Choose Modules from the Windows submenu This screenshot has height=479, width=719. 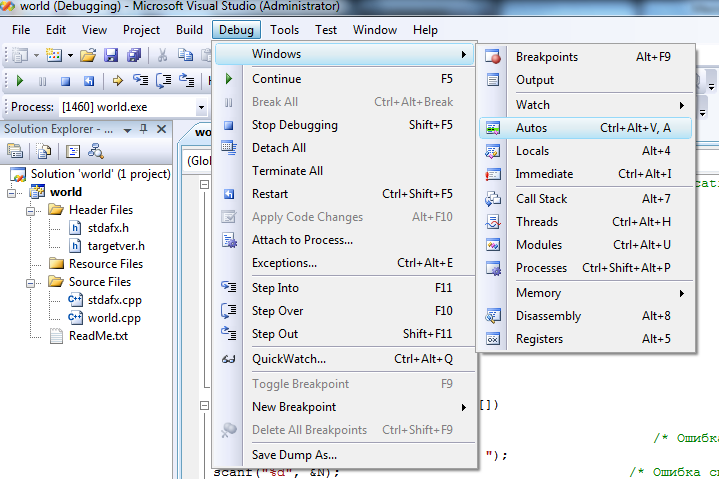coord(585,245)
